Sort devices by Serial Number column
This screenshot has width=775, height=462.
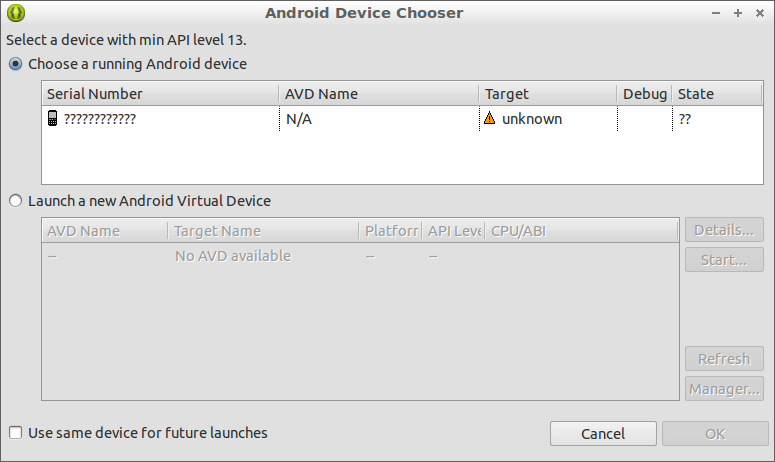point(160,94)
